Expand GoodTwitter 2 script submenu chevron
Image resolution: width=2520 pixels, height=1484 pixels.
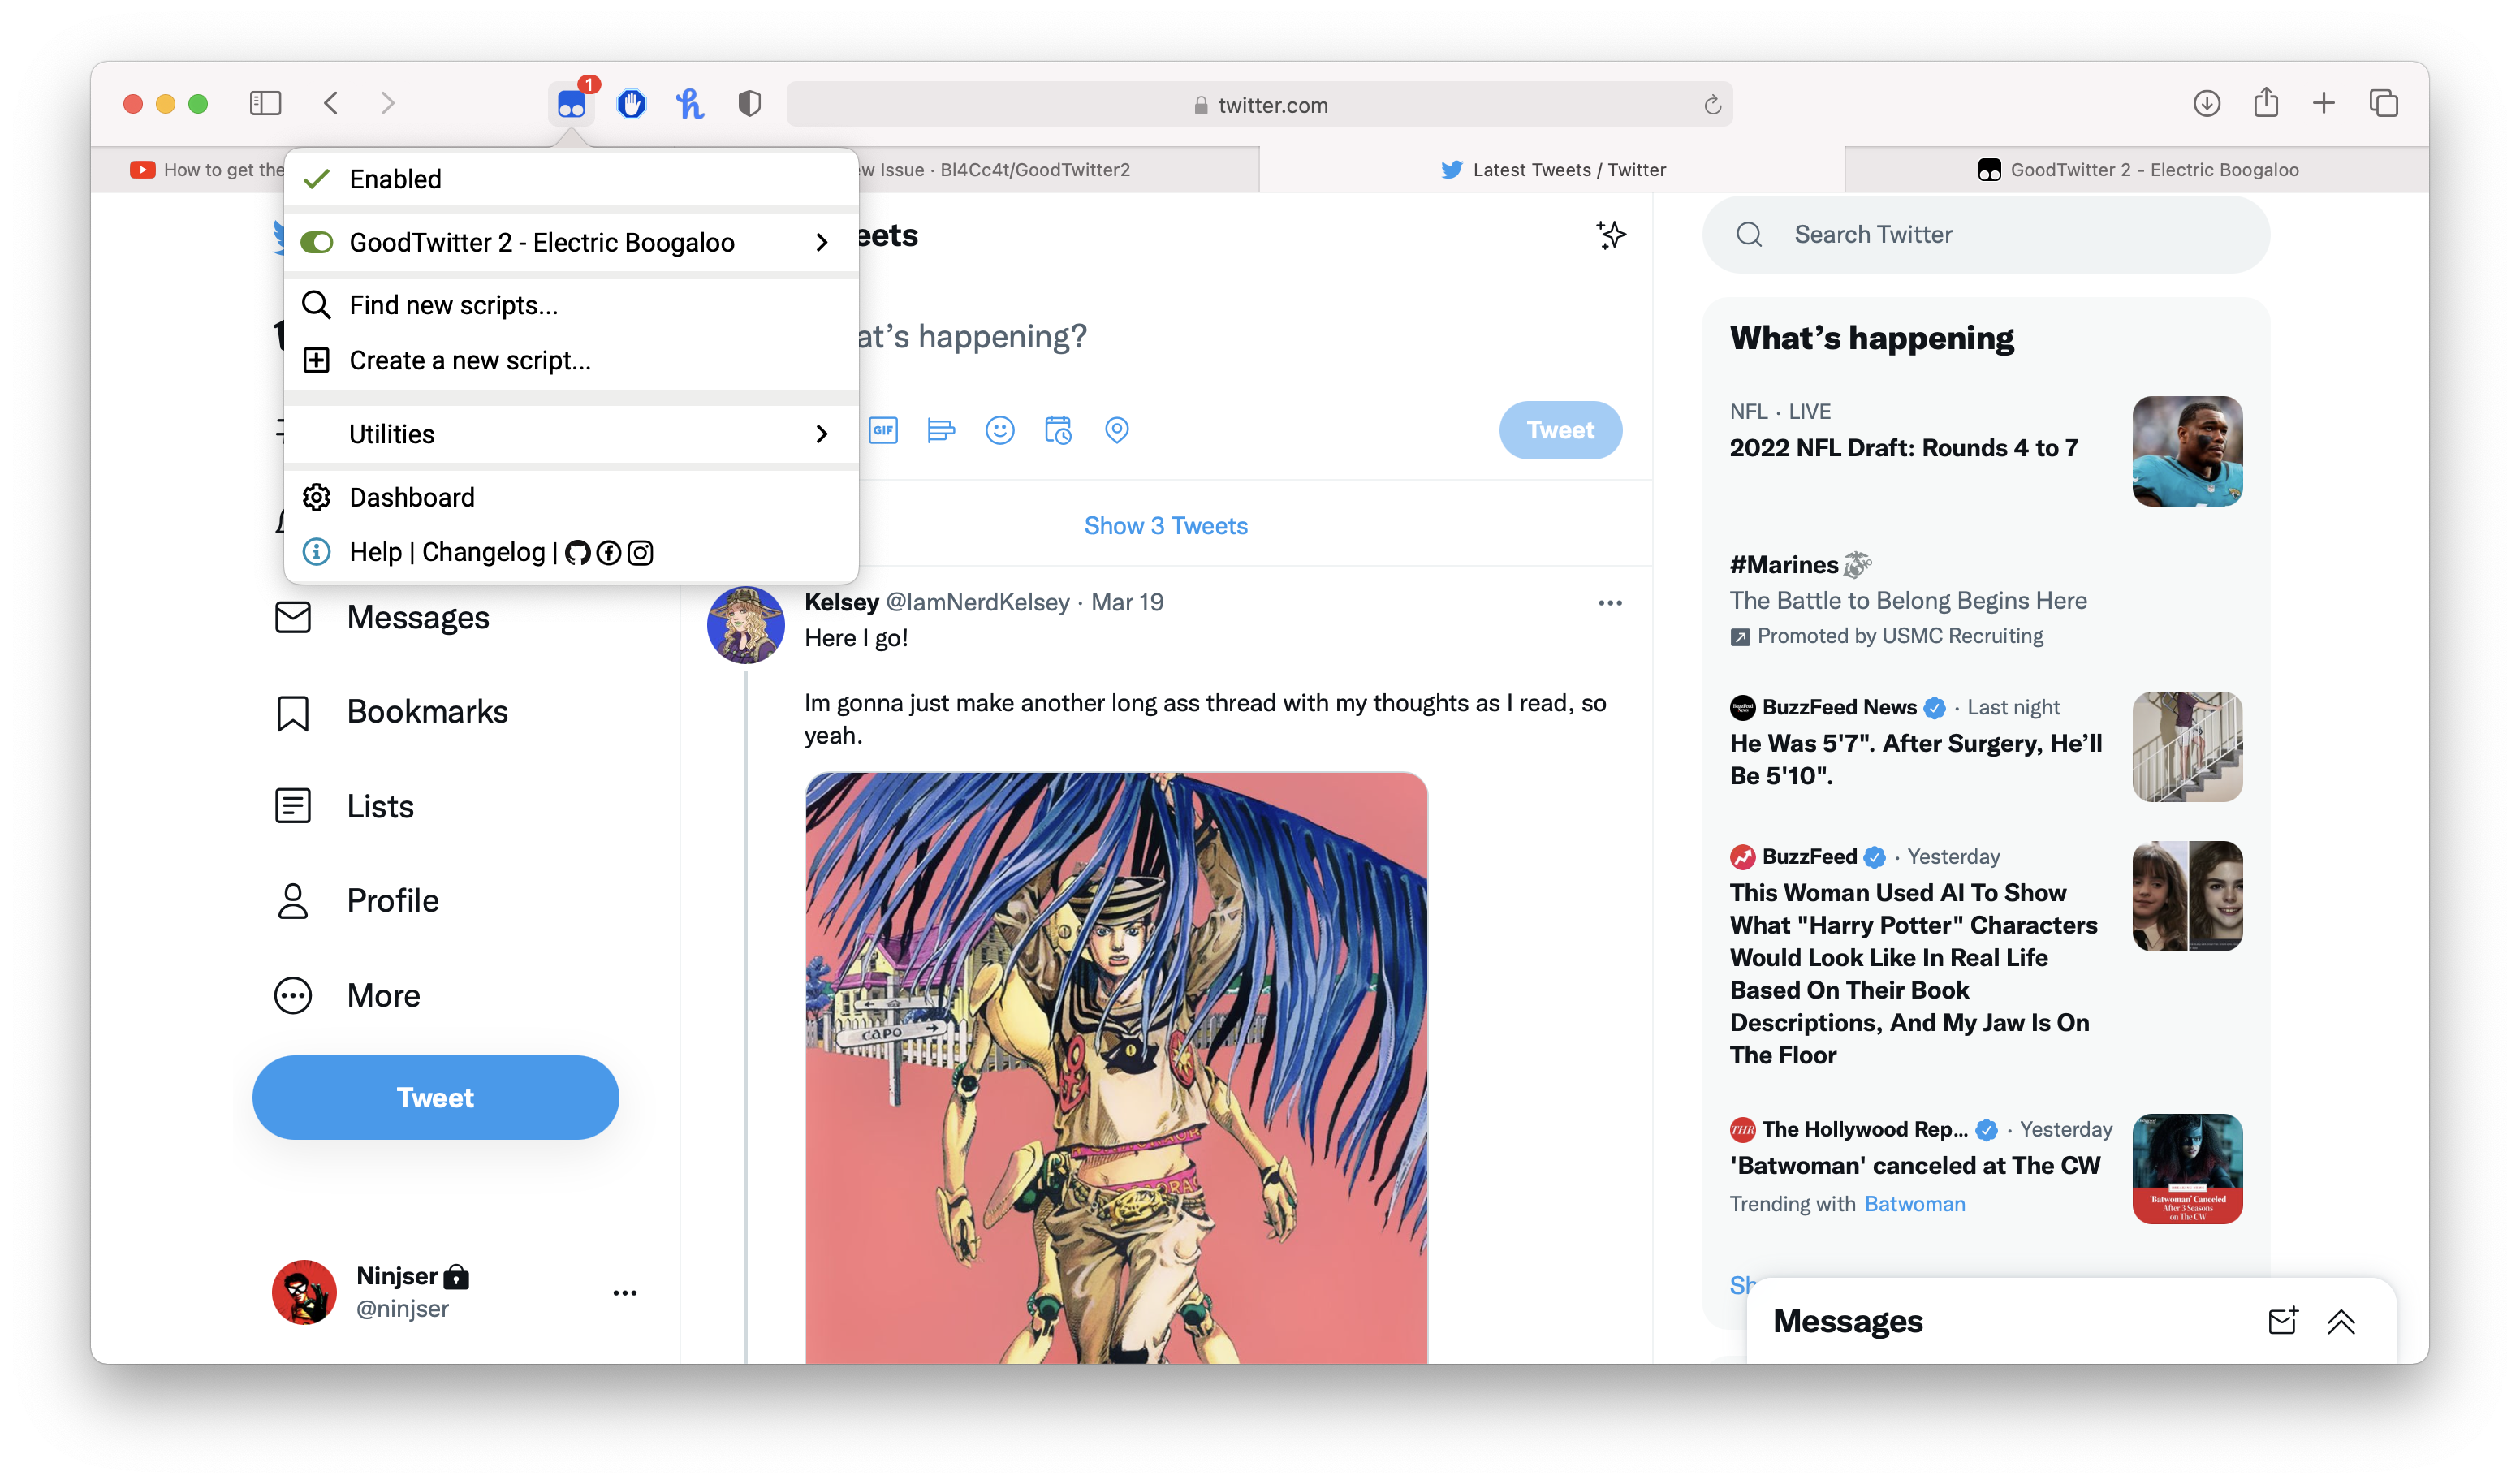pos(821,243)
